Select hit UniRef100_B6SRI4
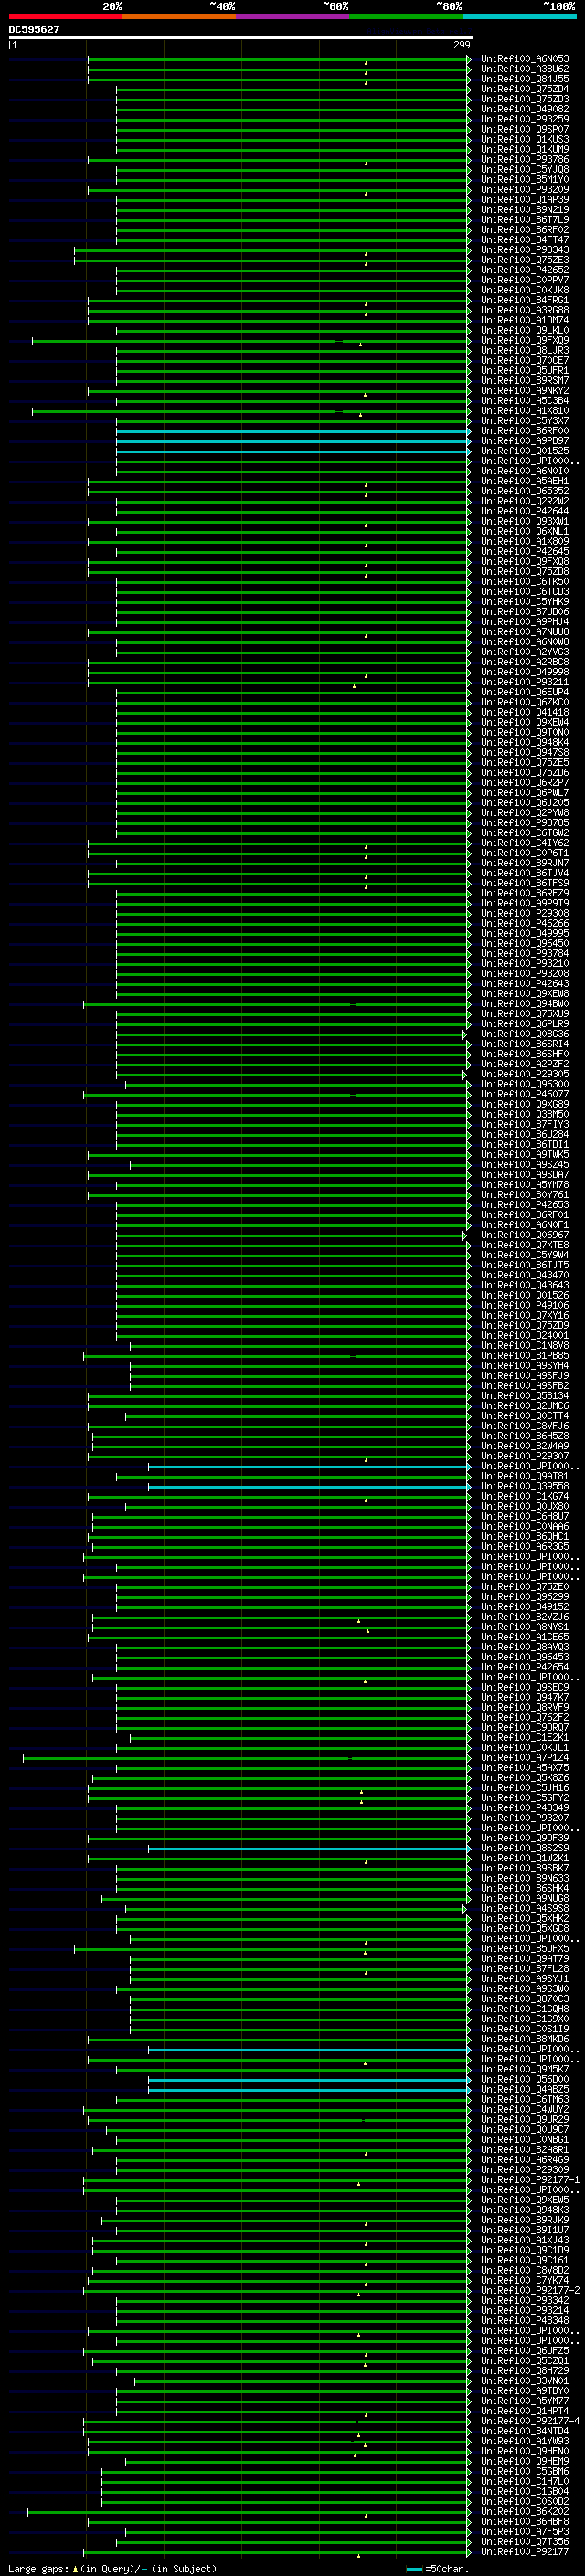585x2576 pixels. 525,1044
